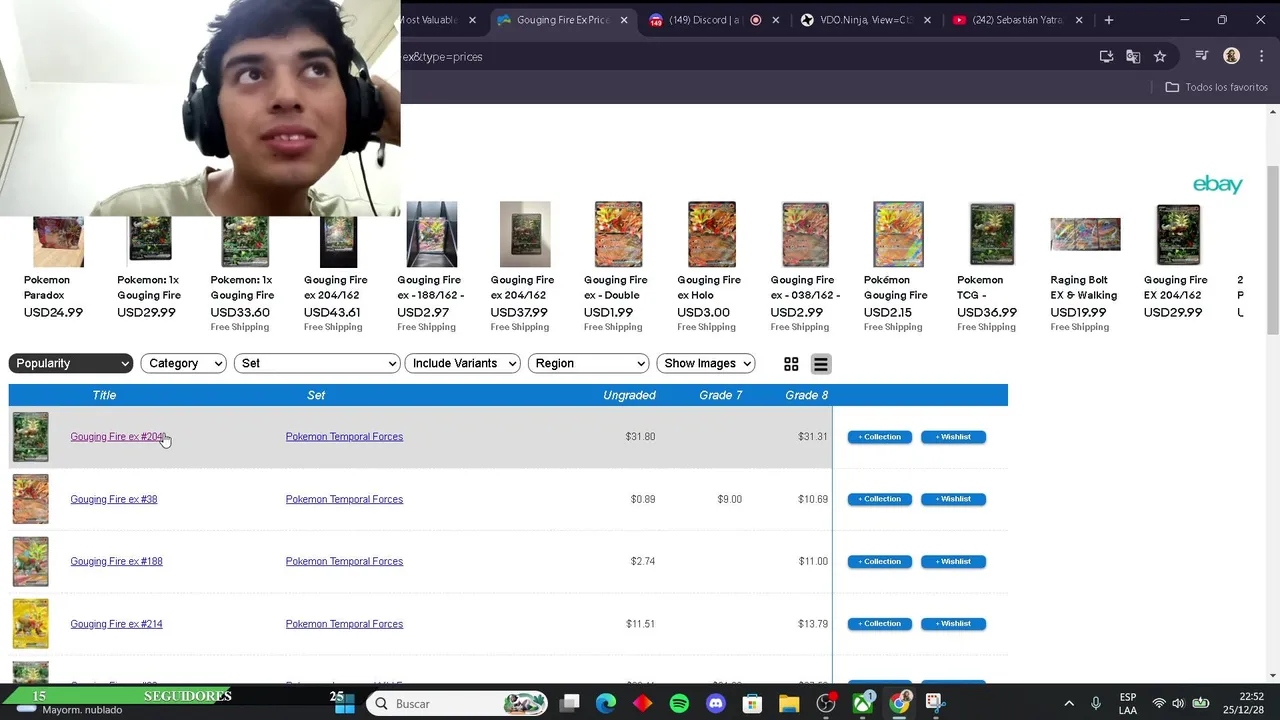Switch to list view of results
The height and width of the screenshot is (720, 1280).
point(820,364)
